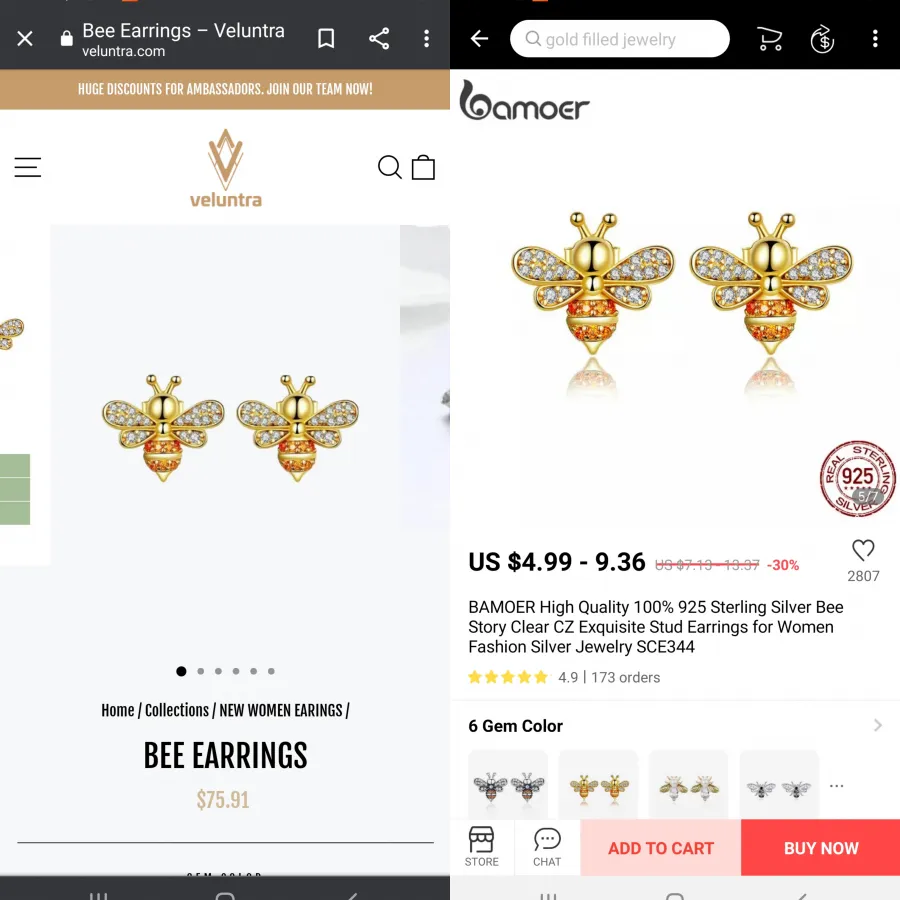Open the Veluntra shopping bag
900x900 pixels.
pyautogui.click(x=424, y=167)
